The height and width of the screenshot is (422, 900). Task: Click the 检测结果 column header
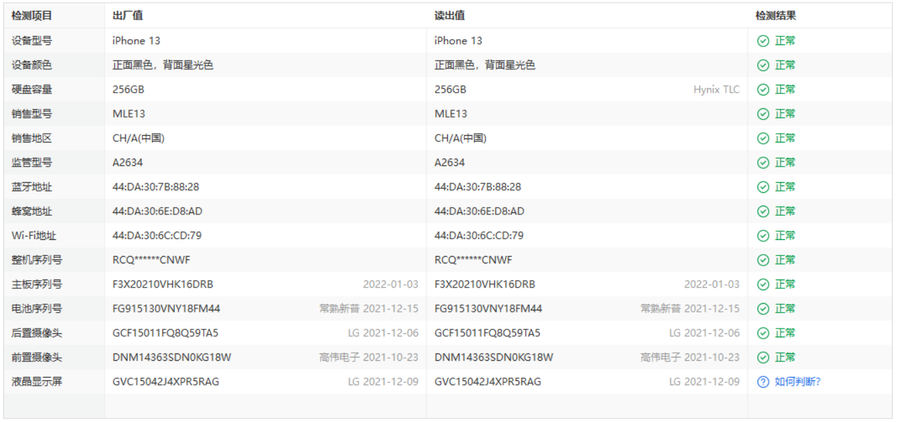tap(776, 16)
